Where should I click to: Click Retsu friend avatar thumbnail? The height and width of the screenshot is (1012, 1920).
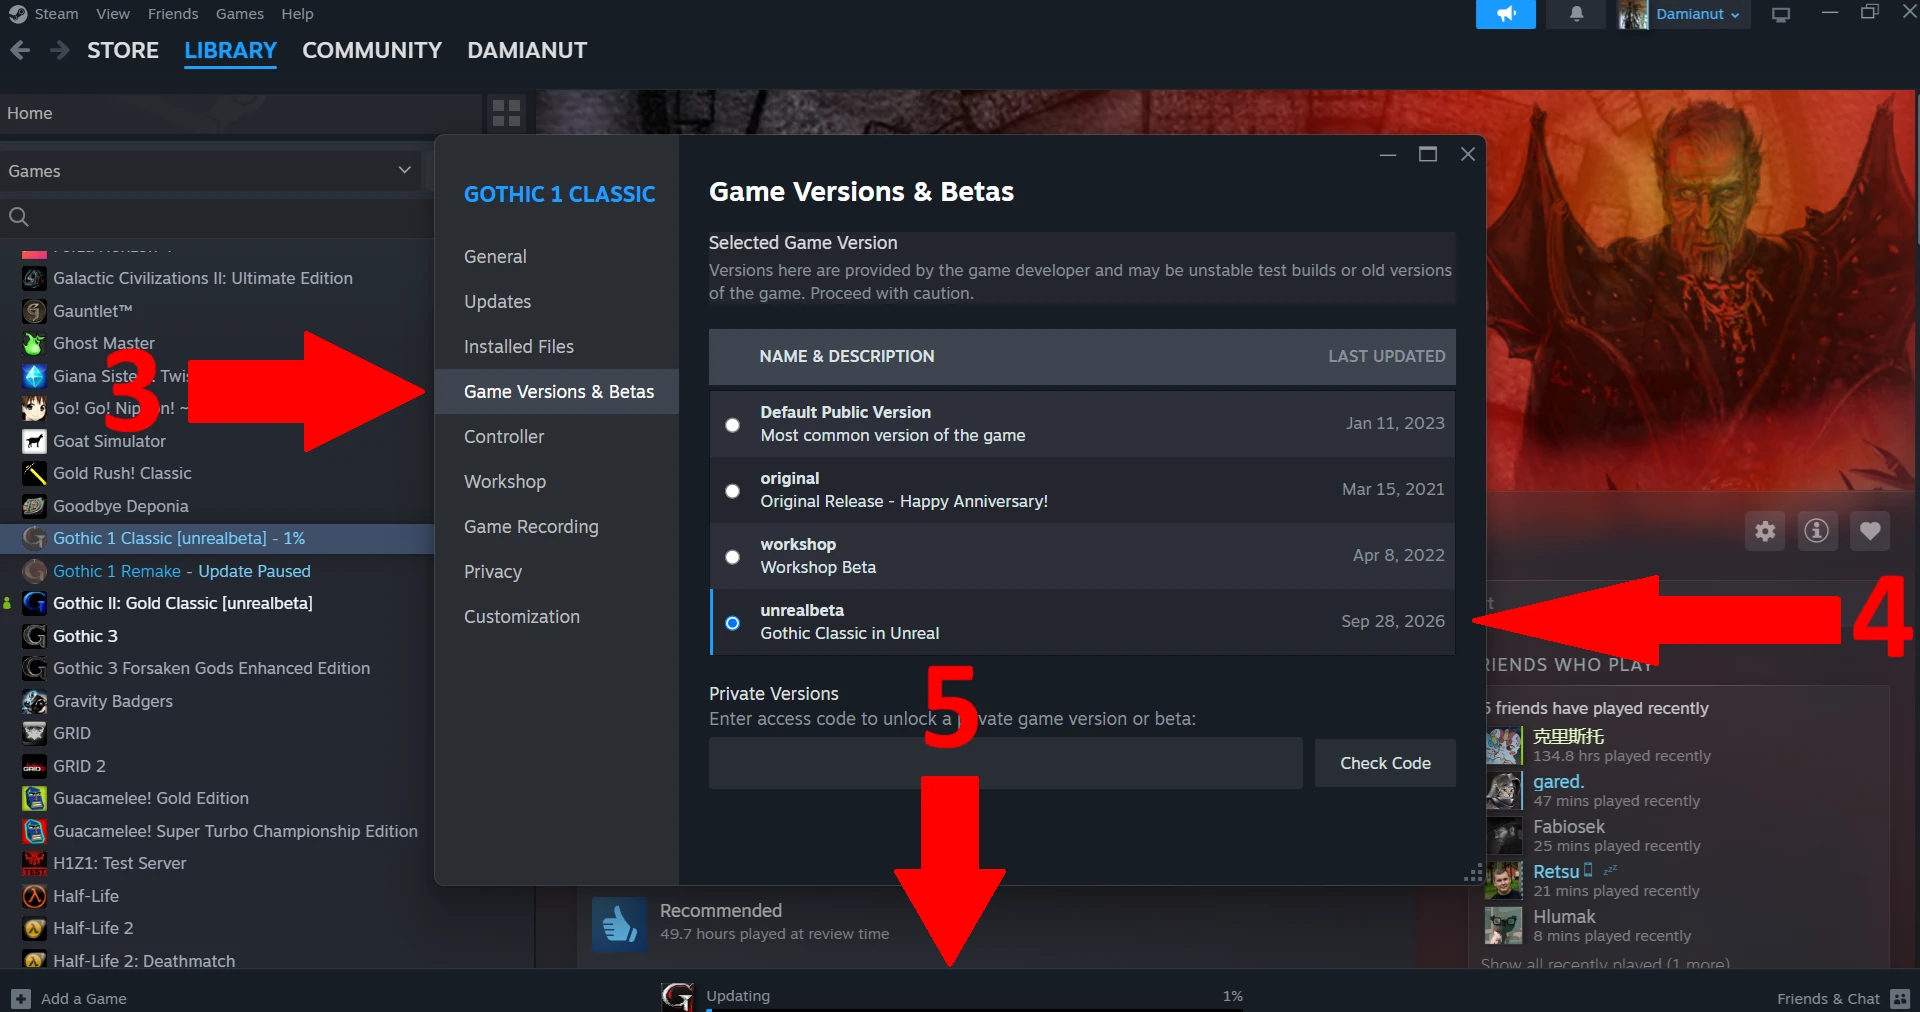[x=1503, y=881]
